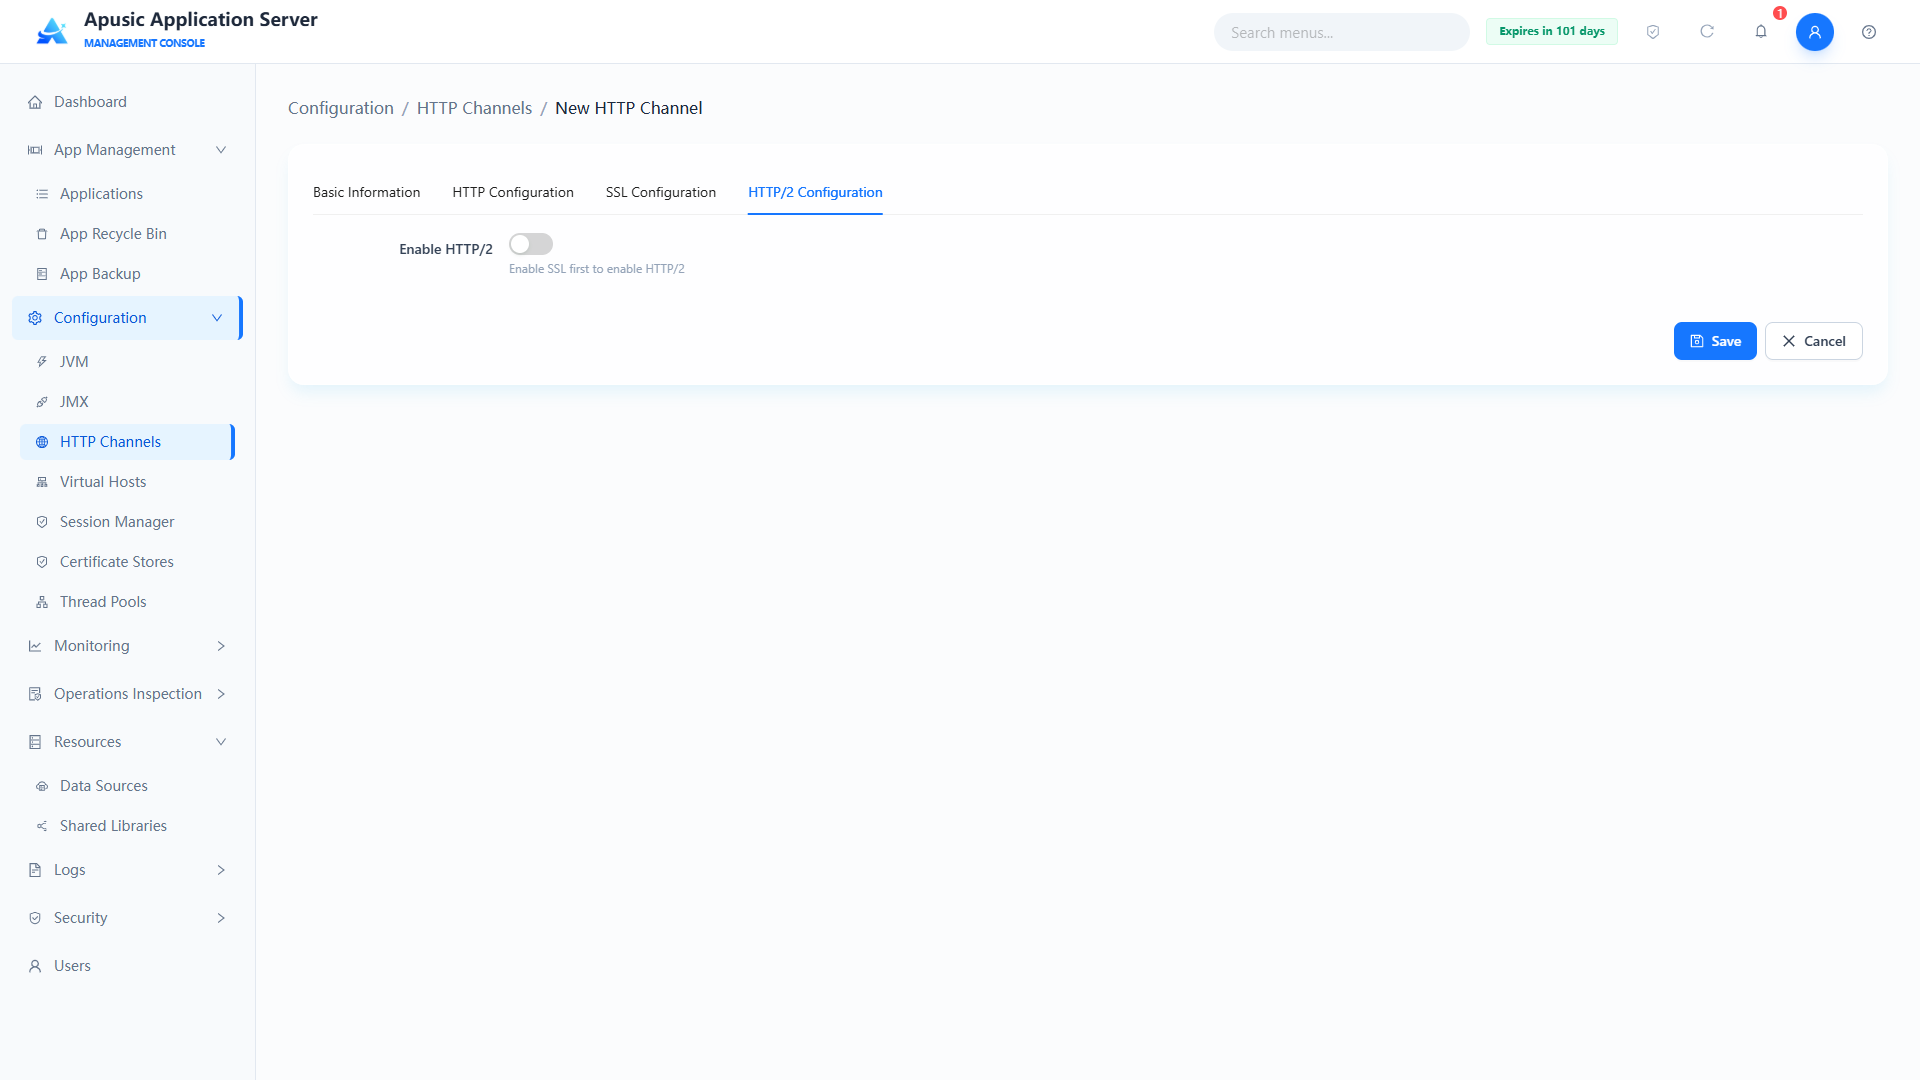Switch to Basic Information tab
Screen dimensions: 1920x1080
366,192
